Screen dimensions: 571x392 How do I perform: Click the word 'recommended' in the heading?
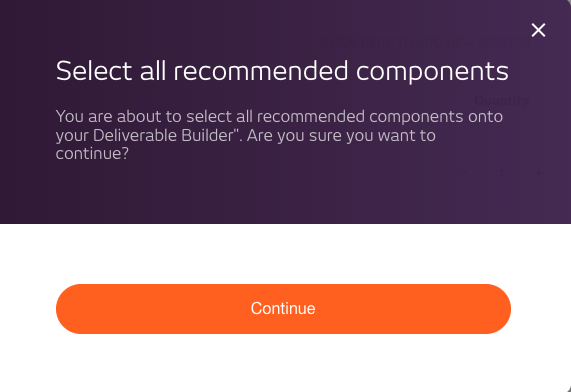261,71
